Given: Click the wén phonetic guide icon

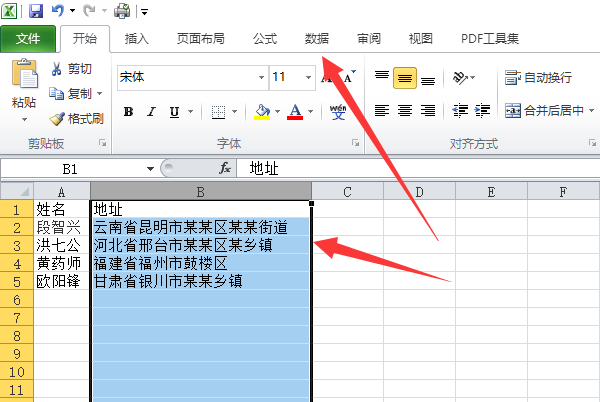Looking at the screenshot, I should (338, 112).
